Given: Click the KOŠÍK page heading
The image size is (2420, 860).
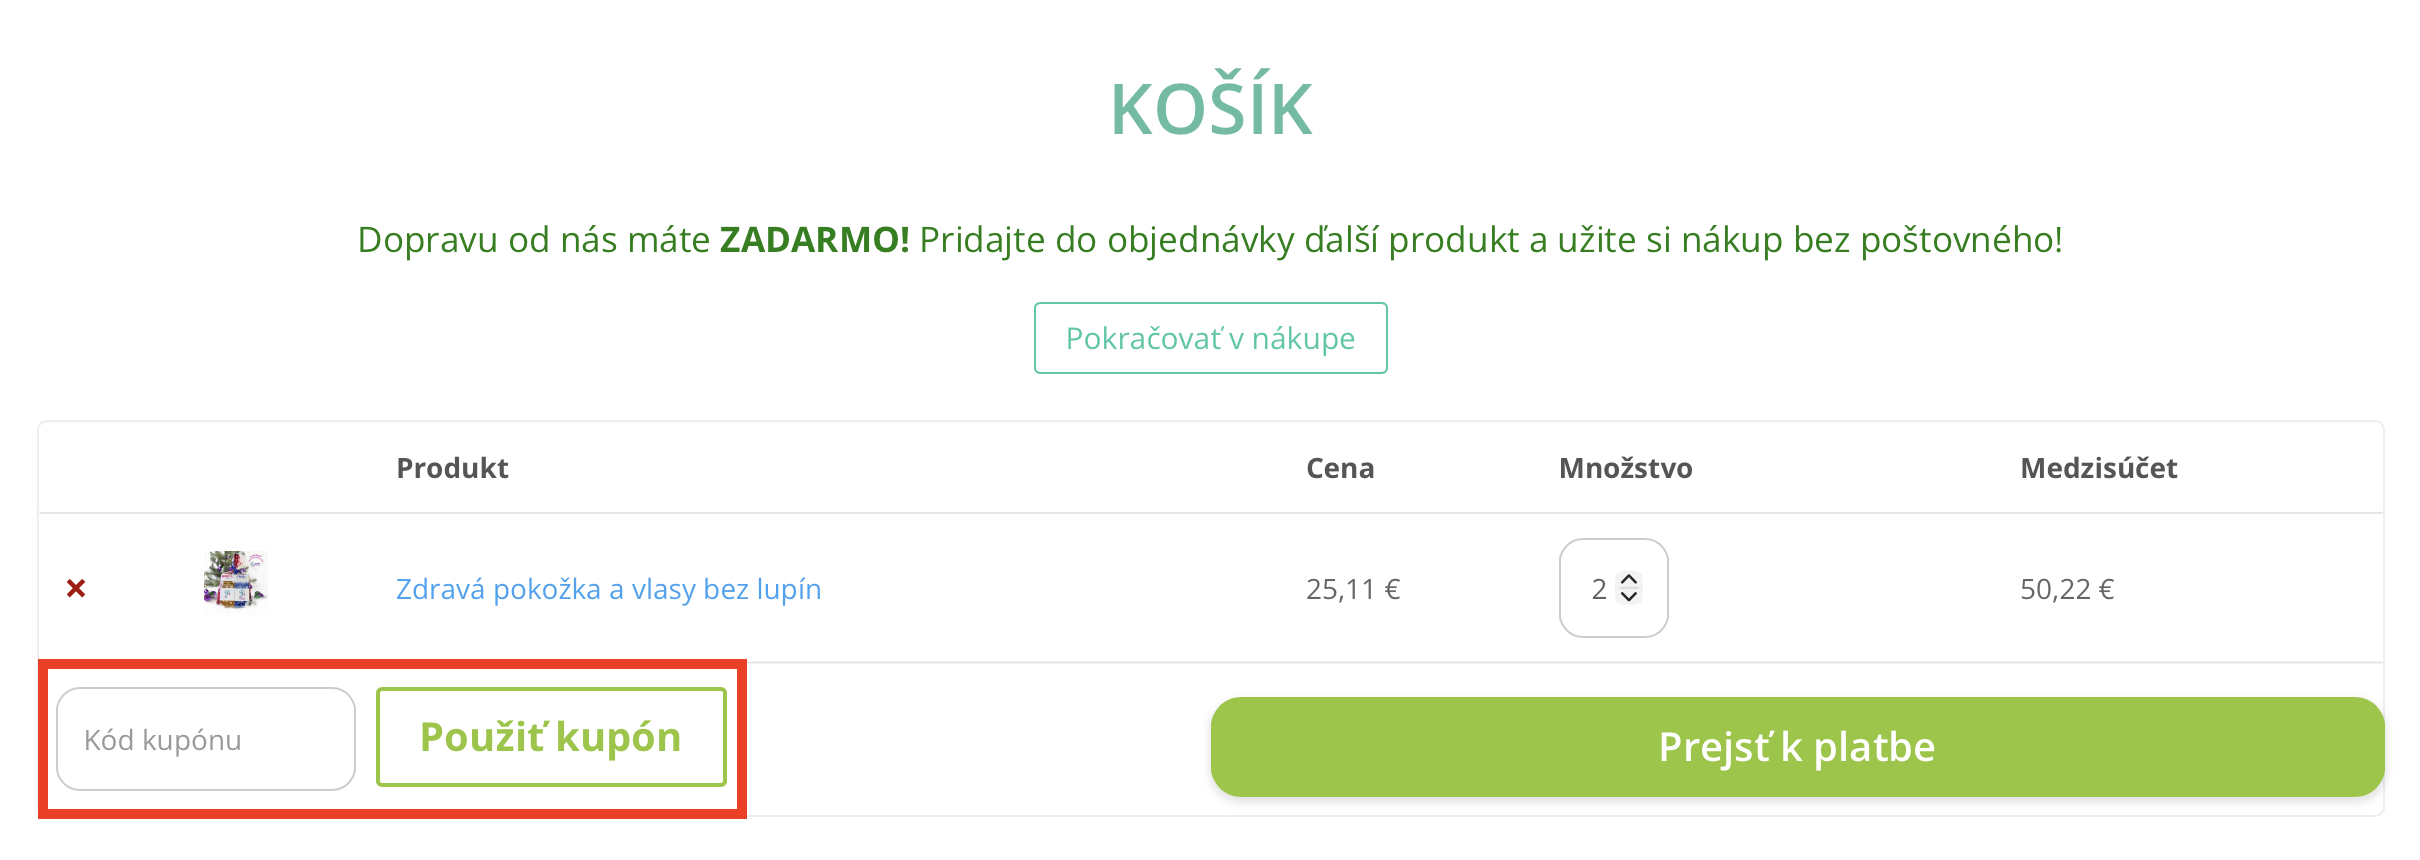Looking at the screenshot, I should 1210,109.
